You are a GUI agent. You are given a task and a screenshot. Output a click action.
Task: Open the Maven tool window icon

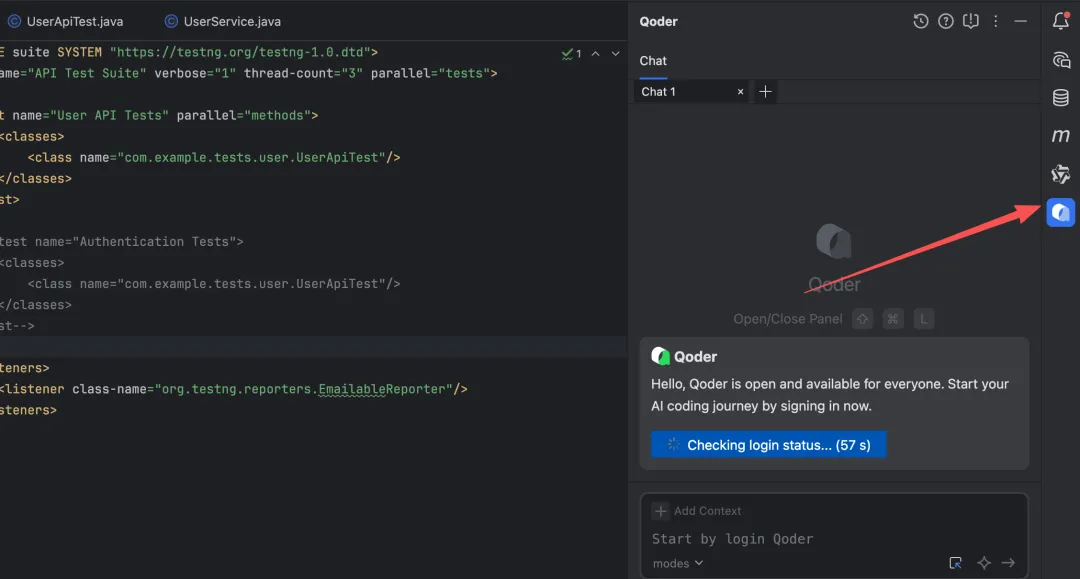[x=1061, y=136]
